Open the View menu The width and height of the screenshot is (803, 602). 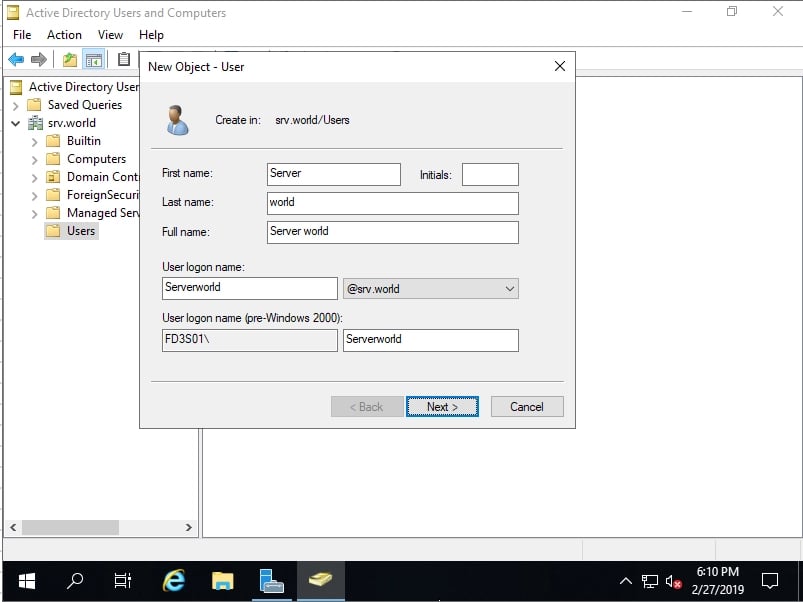click(x=110, y=35)
